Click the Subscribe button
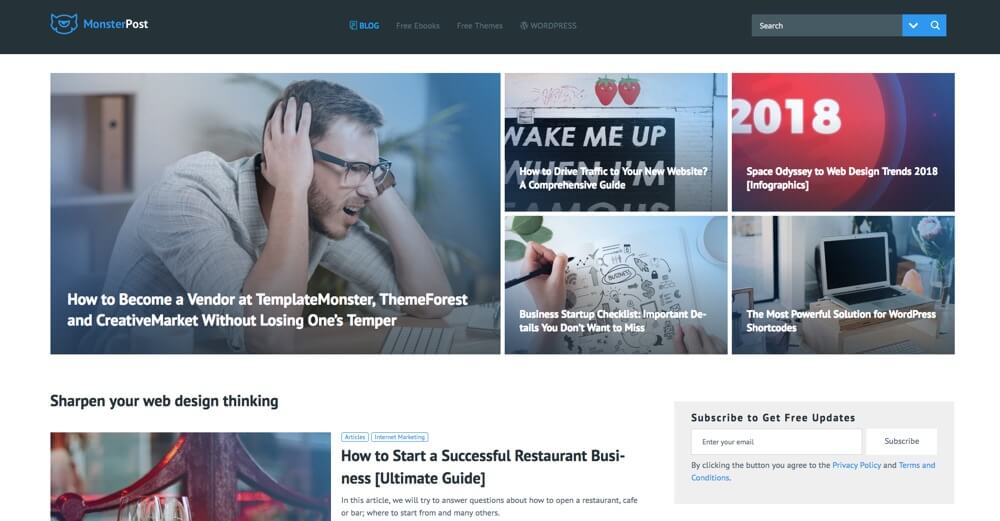Viewport: 1000px width, 521px height. pyautogui.click(x=902, y=441)
